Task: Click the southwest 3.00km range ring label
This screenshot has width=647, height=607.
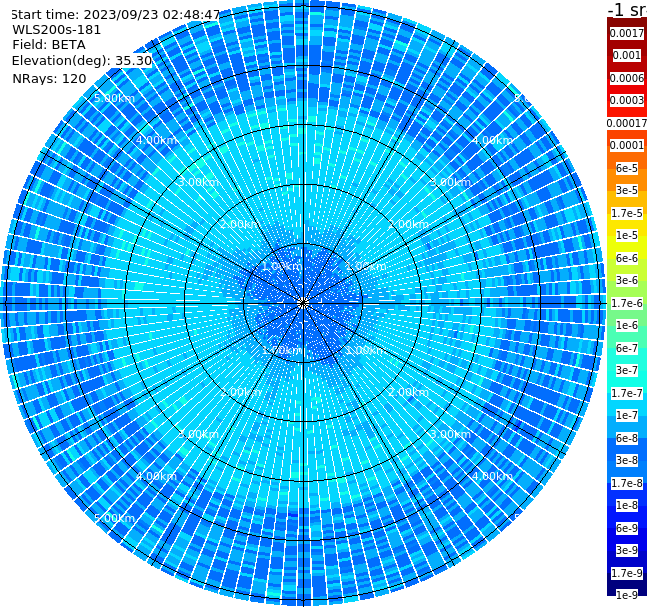Action: click(198, 434)
